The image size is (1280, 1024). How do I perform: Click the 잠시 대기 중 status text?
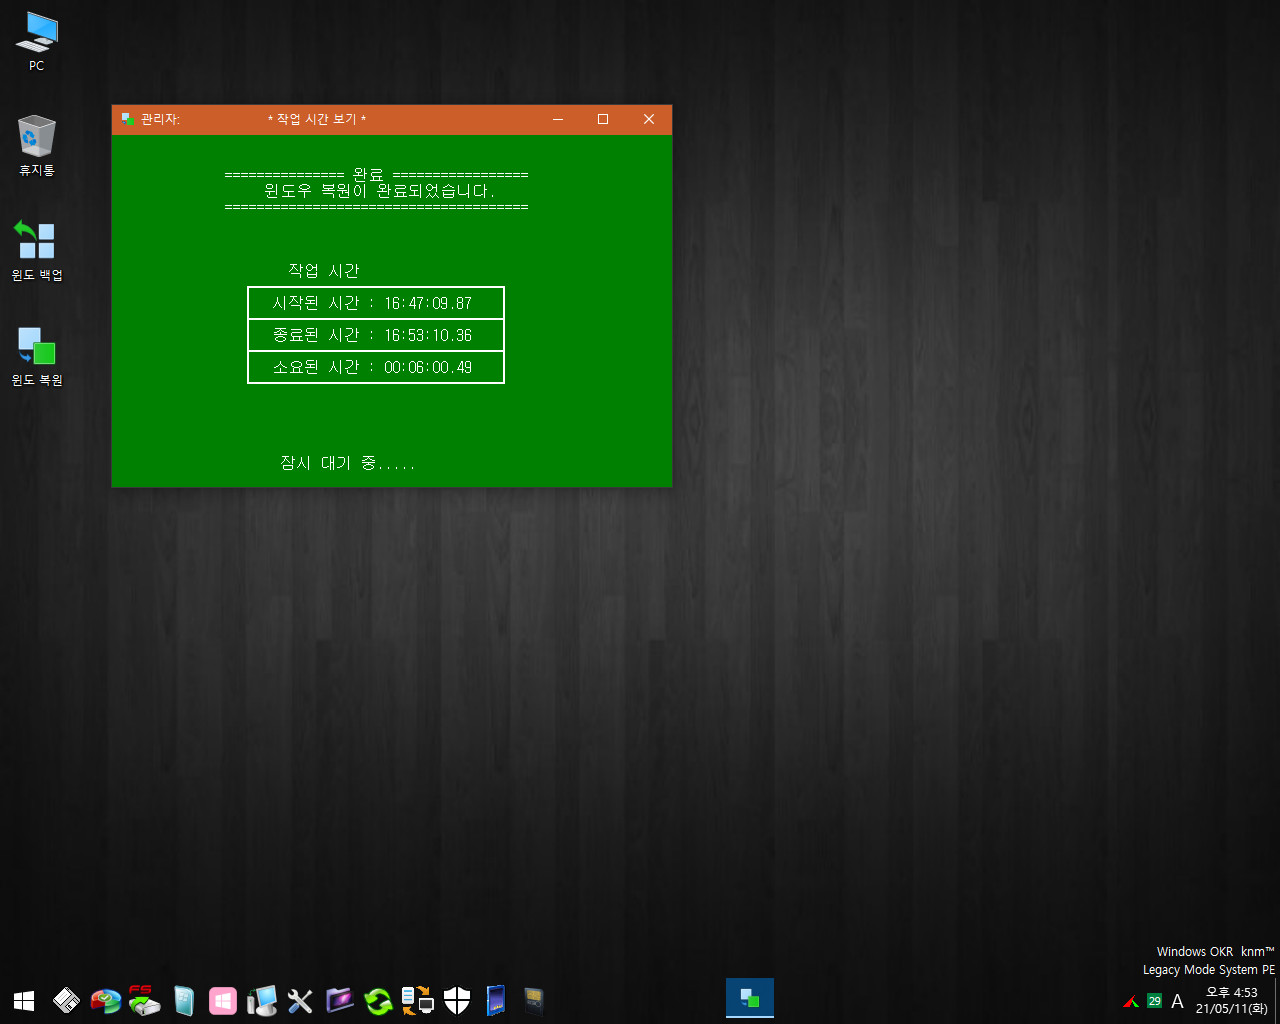click(347, 463)
